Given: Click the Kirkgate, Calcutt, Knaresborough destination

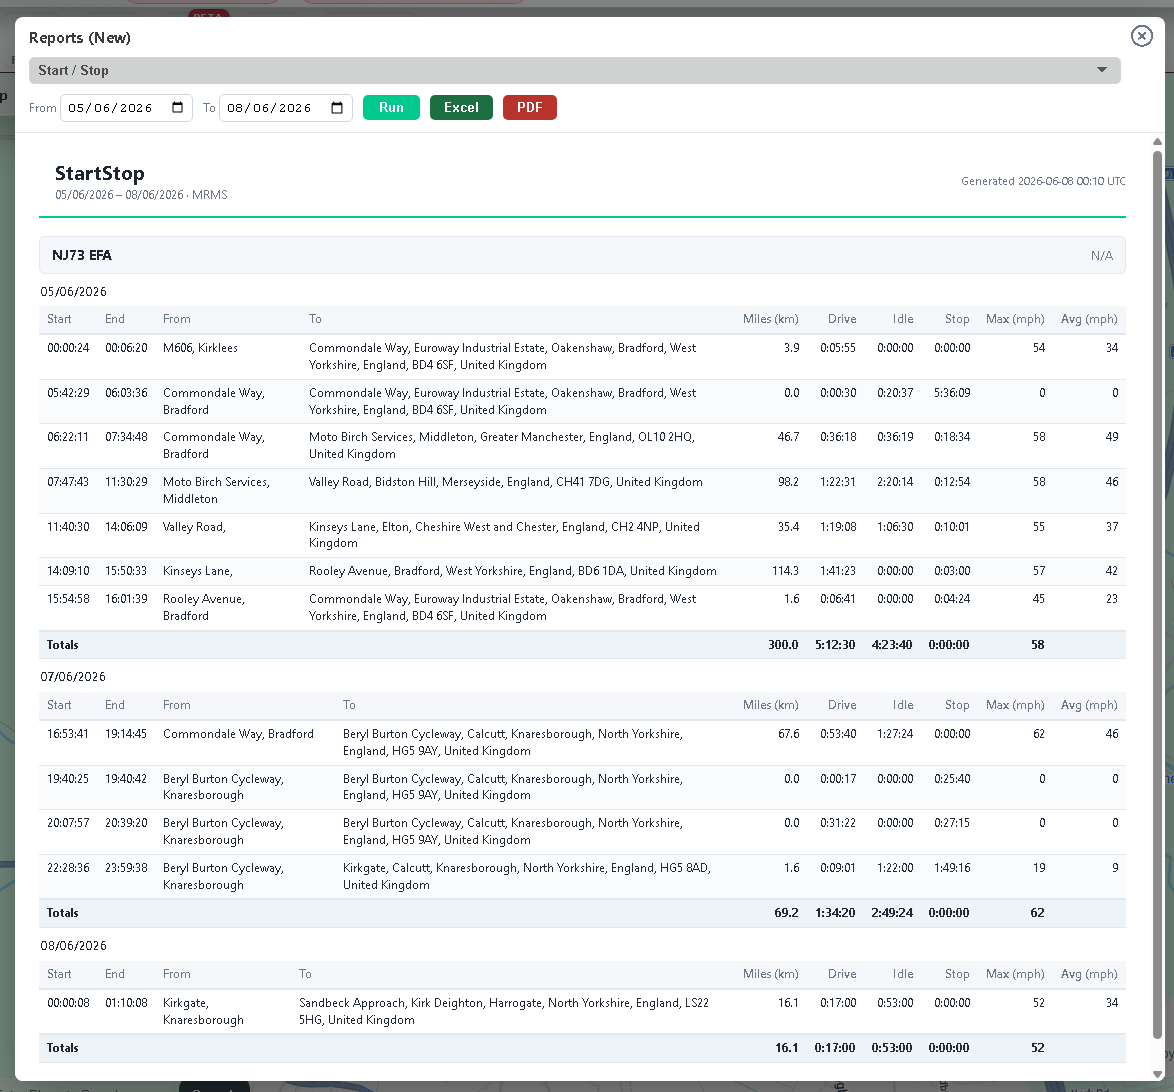Looking at the screenshot, I should pos(526,876).
